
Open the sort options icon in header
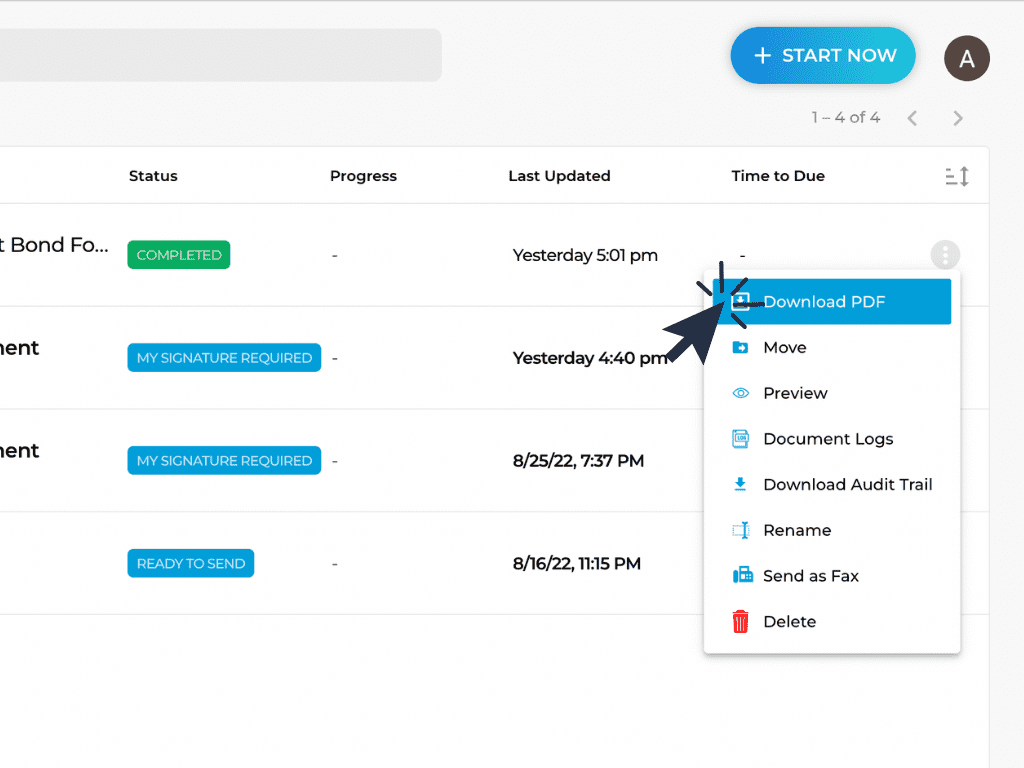(x=957, y=176)
